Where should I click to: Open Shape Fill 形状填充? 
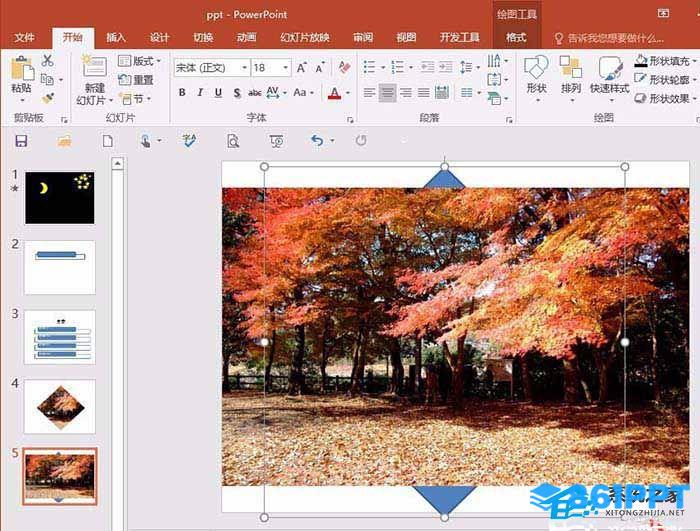[665, 61]
